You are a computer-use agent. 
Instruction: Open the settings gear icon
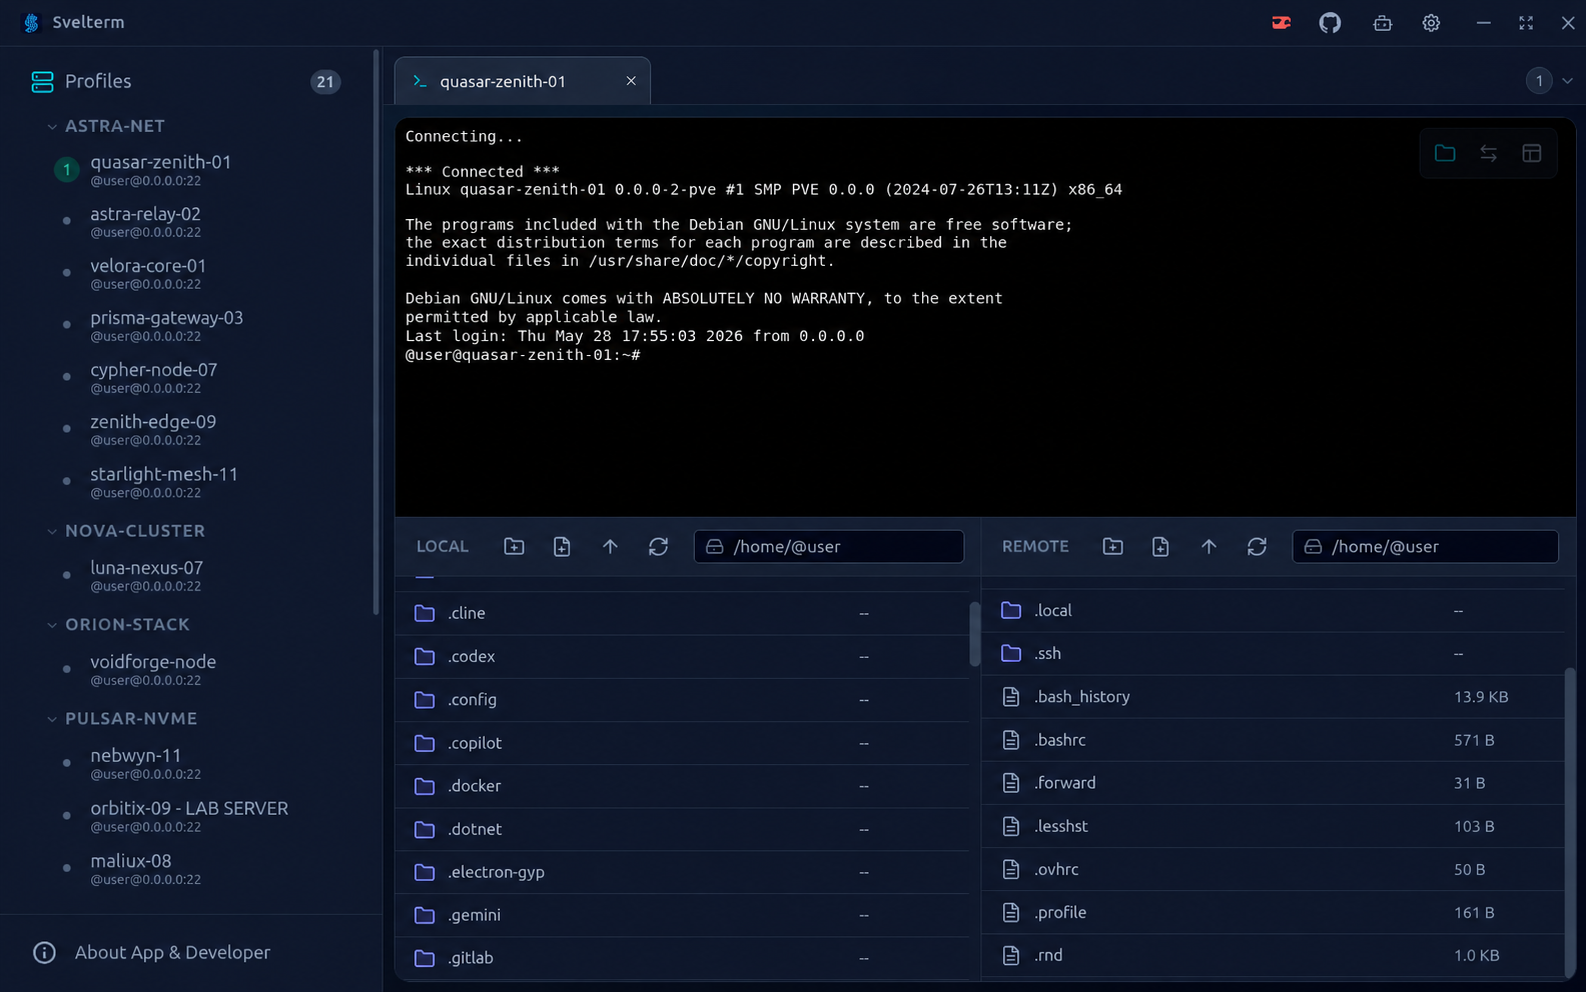[1431, 23]
